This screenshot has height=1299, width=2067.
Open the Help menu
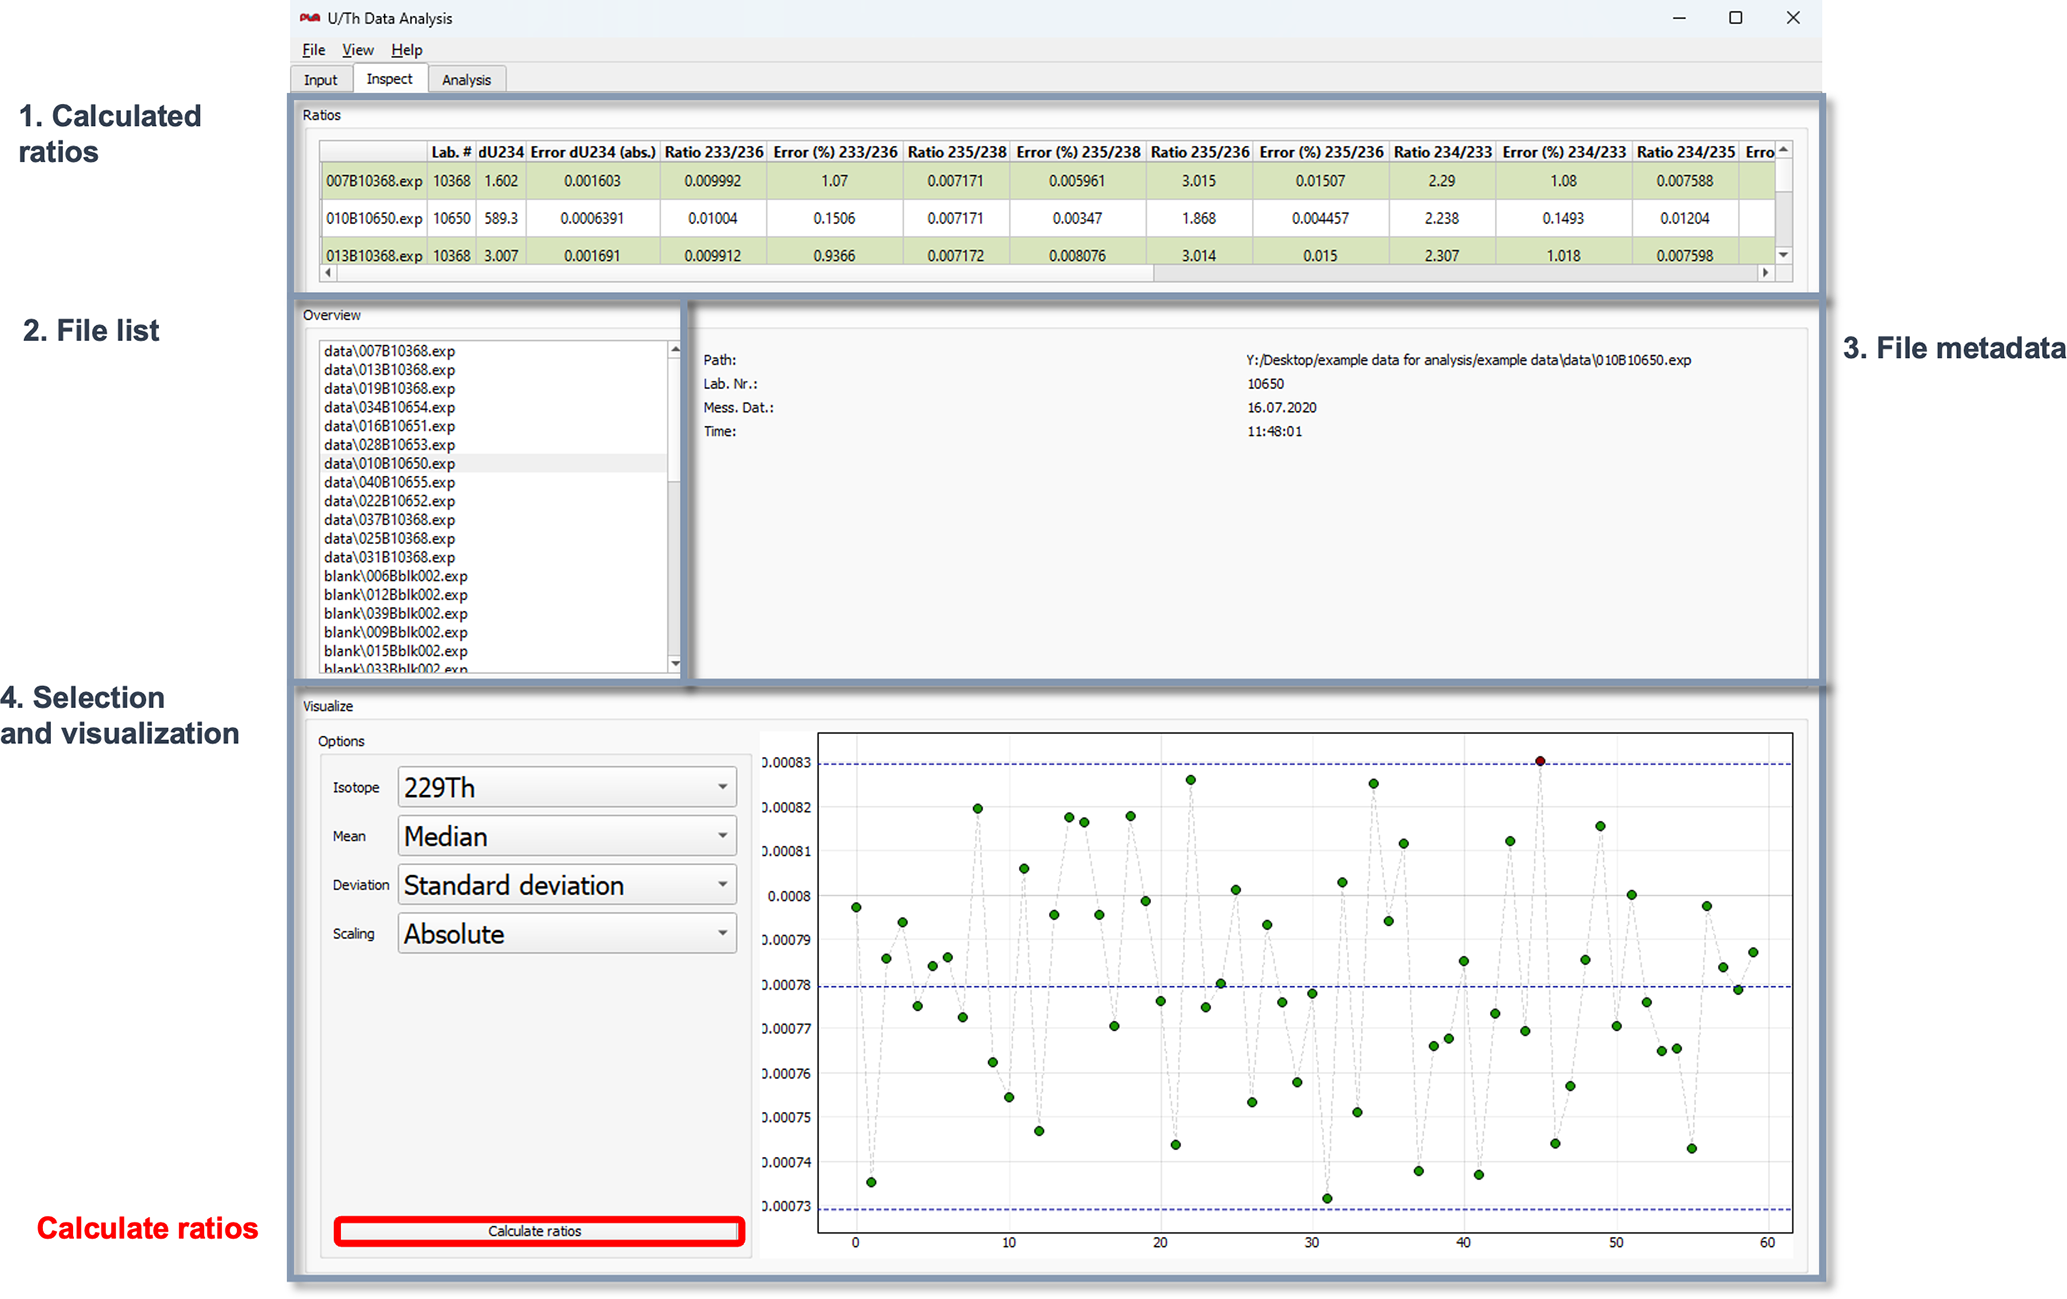[406, 50]
